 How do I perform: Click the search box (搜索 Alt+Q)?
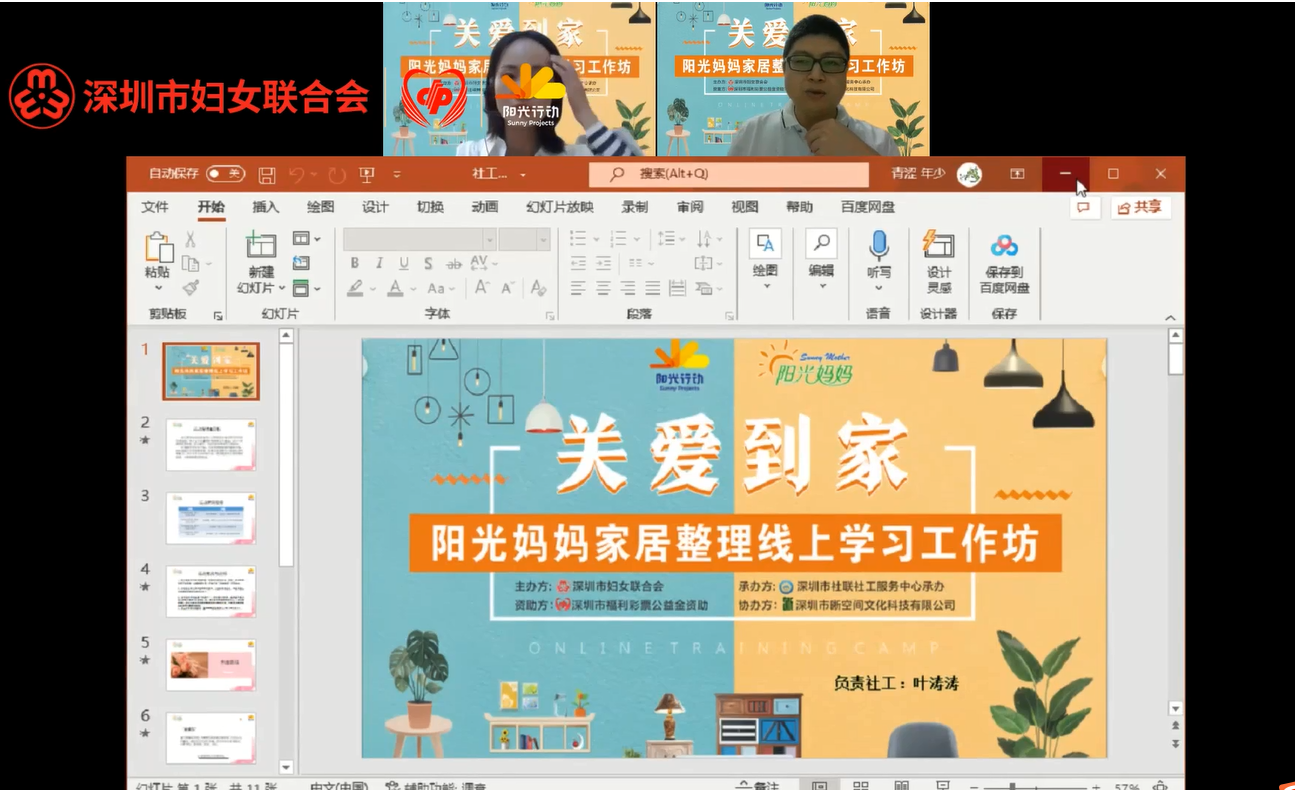[x=728, y=174]
